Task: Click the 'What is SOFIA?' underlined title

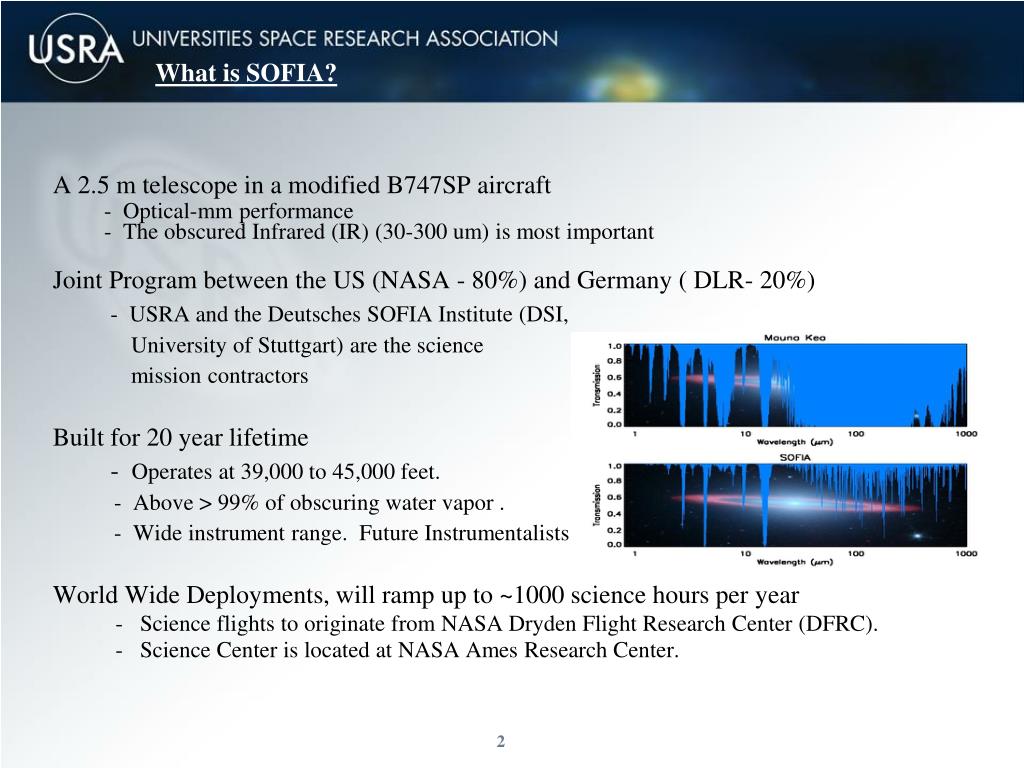Action: [x=246, y=72]
